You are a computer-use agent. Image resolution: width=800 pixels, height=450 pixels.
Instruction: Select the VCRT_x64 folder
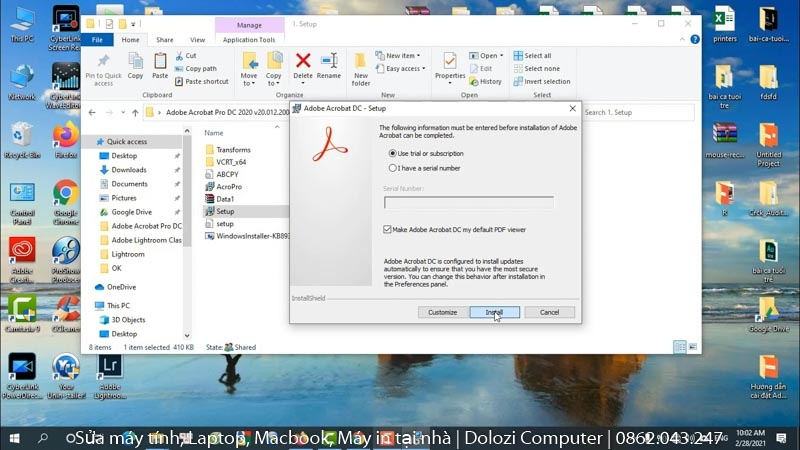pos(231,162)
